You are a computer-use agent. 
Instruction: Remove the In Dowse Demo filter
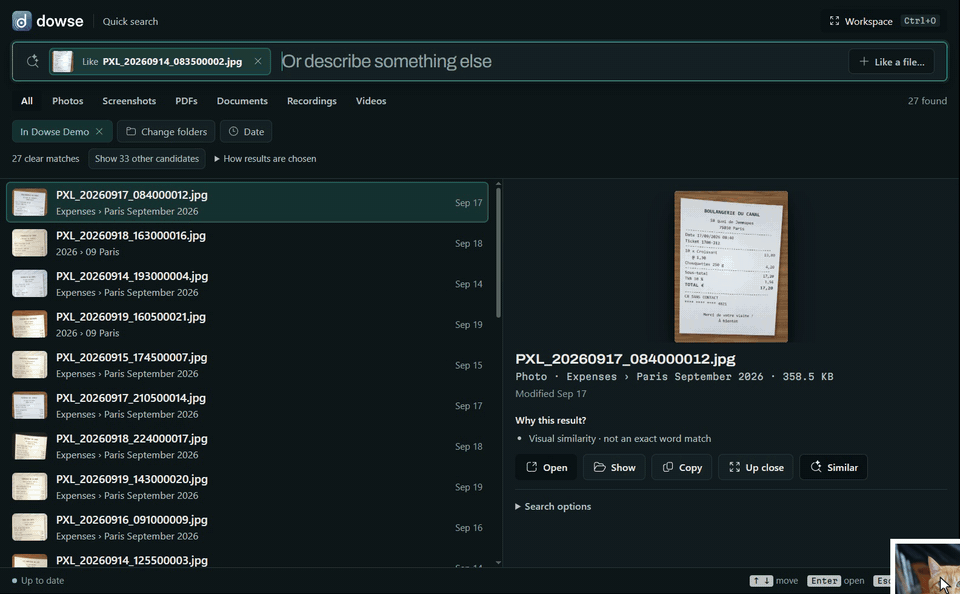(99, 132)
